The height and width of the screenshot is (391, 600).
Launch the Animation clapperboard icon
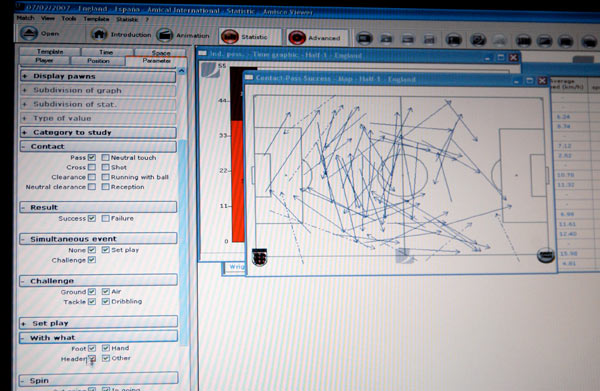click(165, 35)
